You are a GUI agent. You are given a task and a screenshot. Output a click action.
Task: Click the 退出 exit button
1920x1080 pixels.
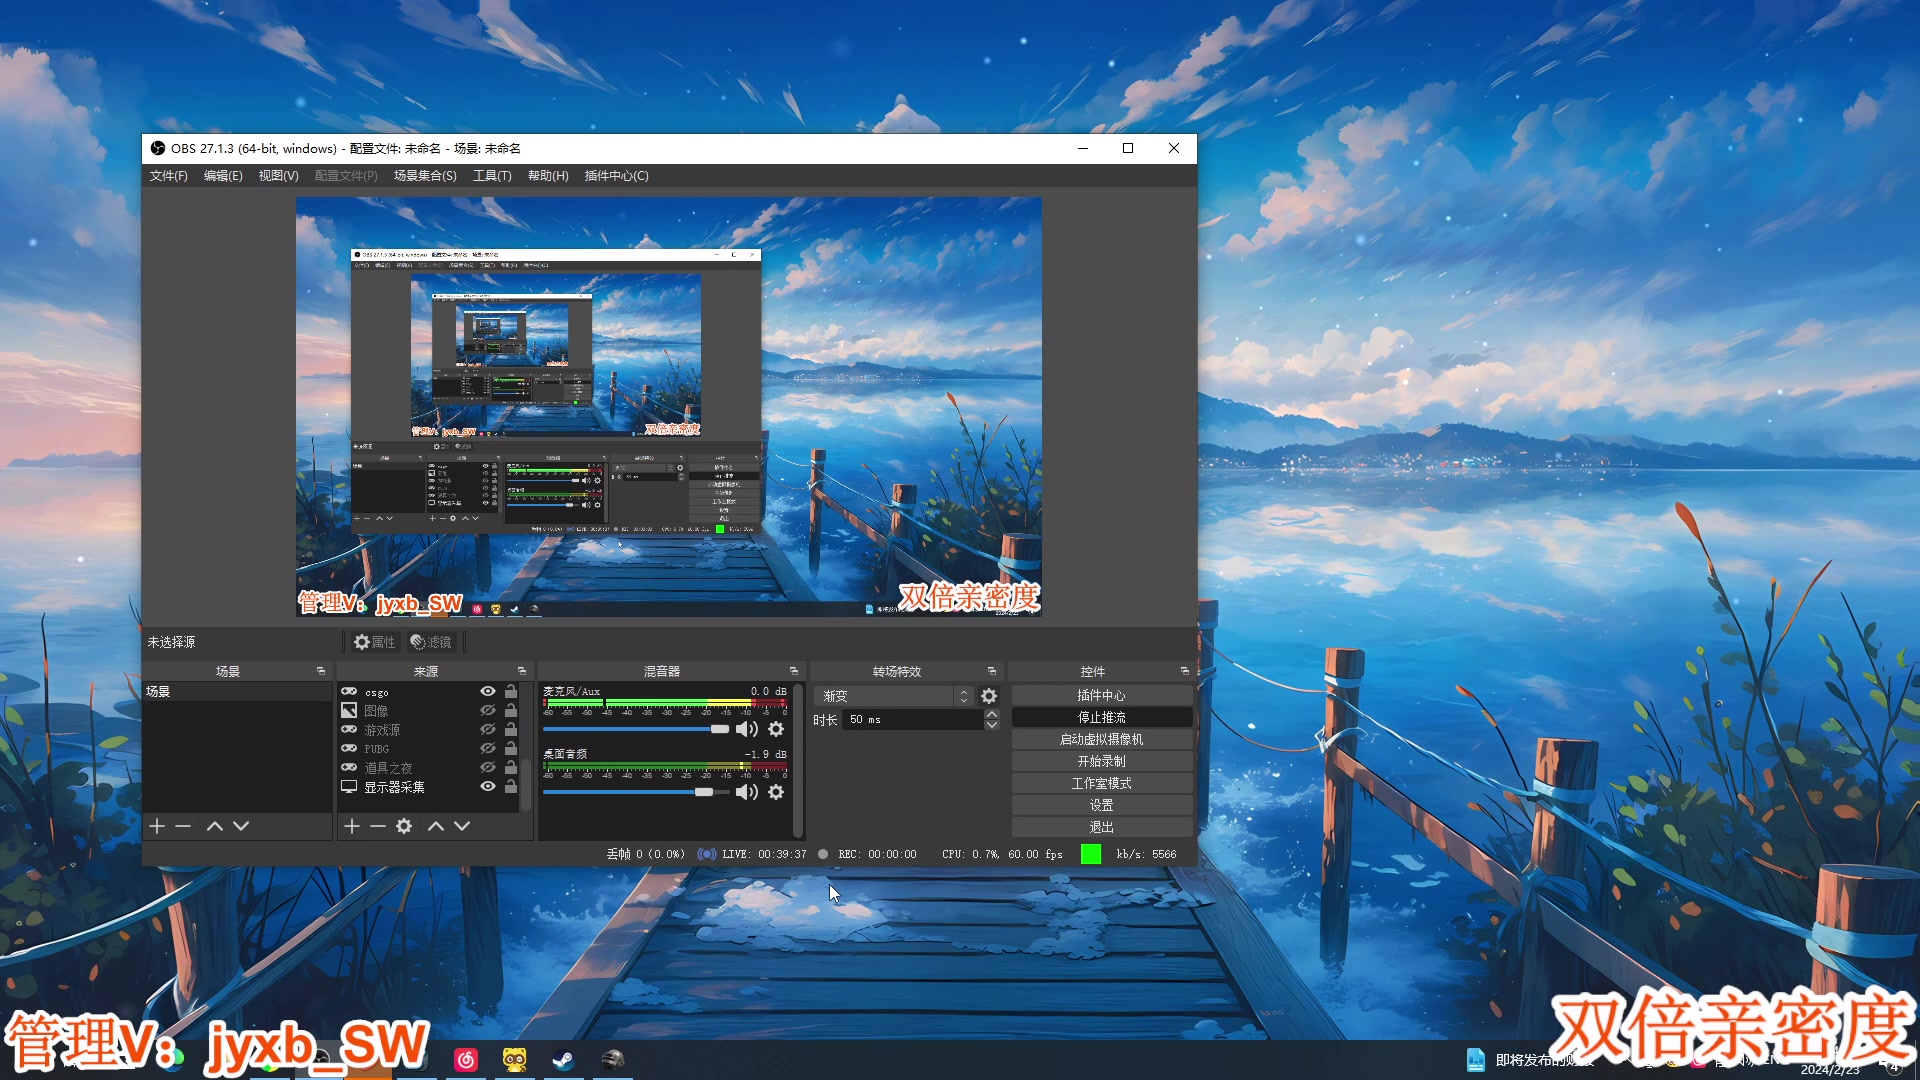point(1102,827)
